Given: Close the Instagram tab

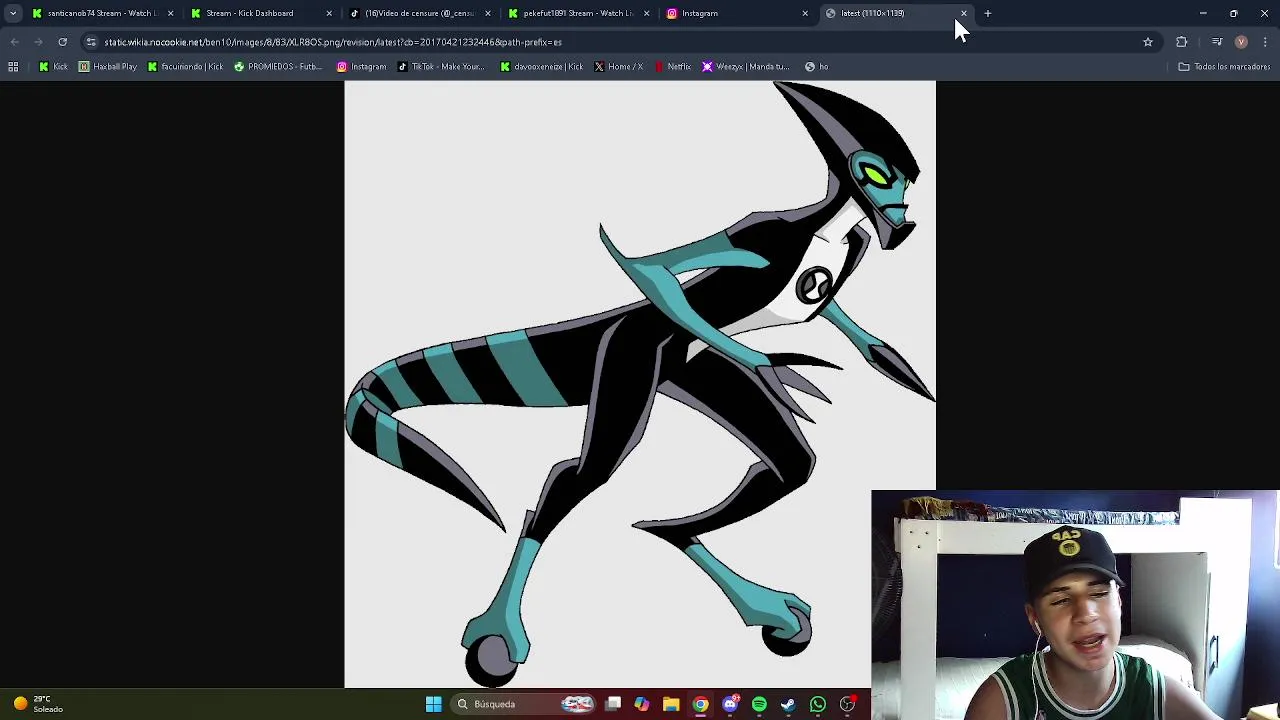Looking at the screenshot, I should coord(805,13).
